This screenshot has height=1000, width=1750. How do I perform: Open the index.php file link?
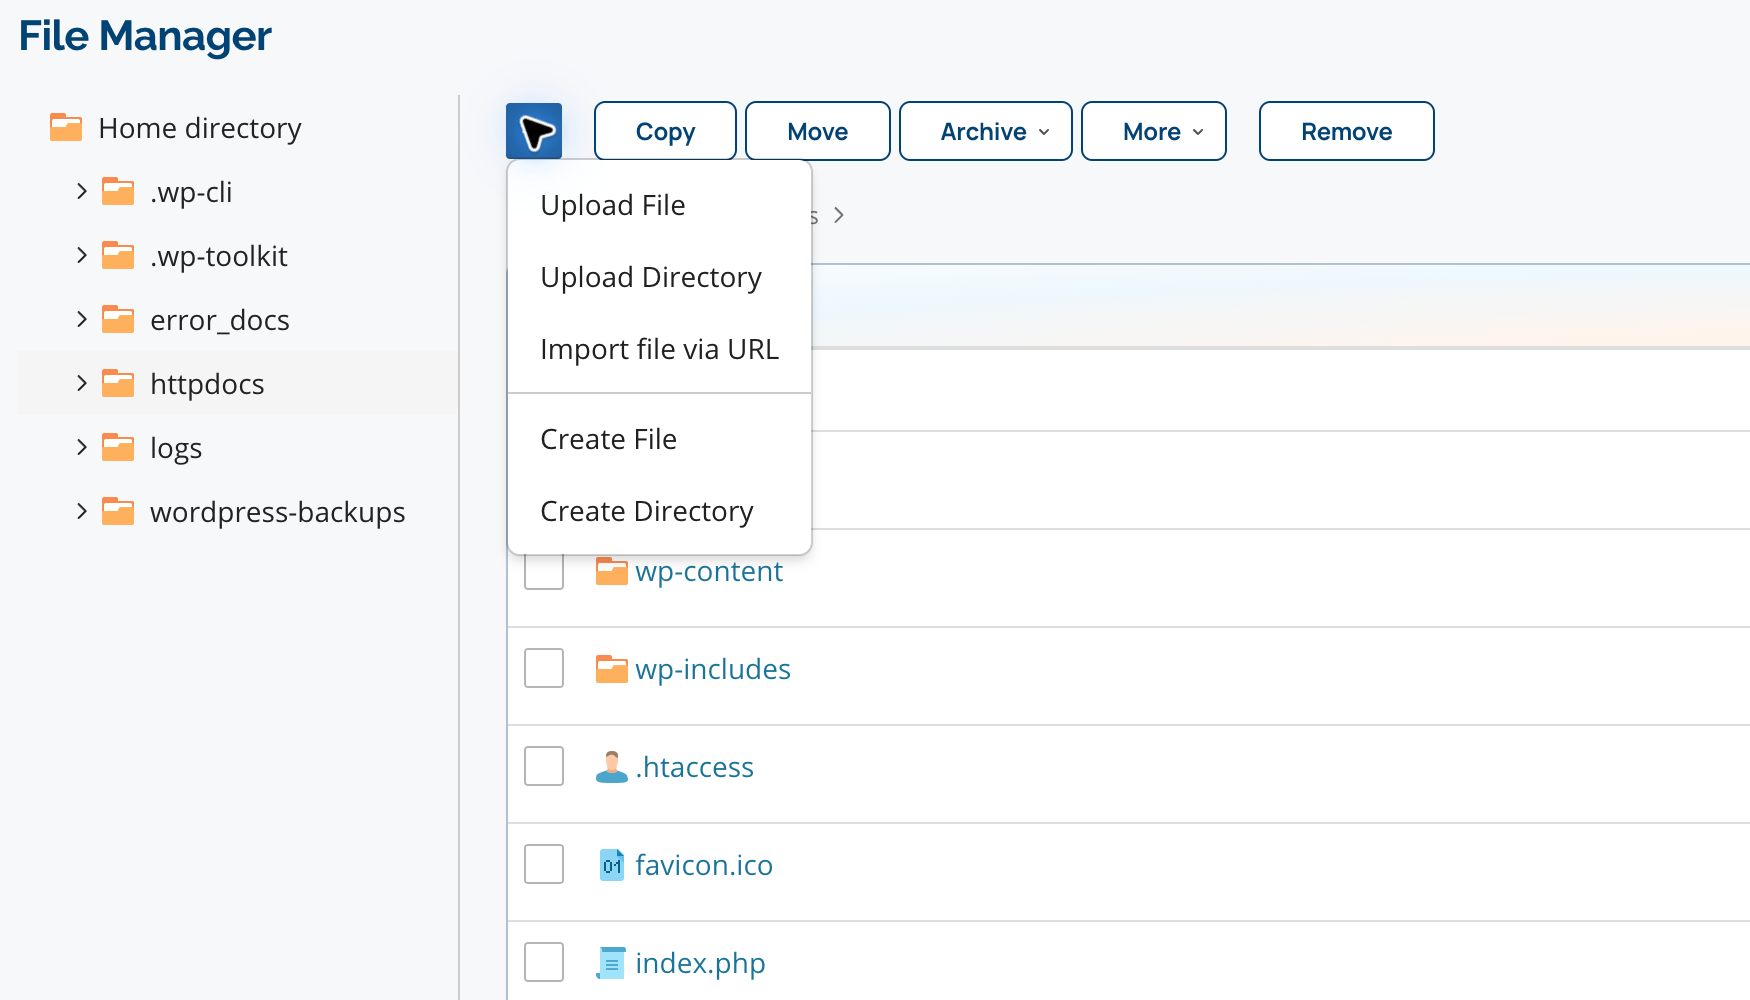(x=700, y=963)
